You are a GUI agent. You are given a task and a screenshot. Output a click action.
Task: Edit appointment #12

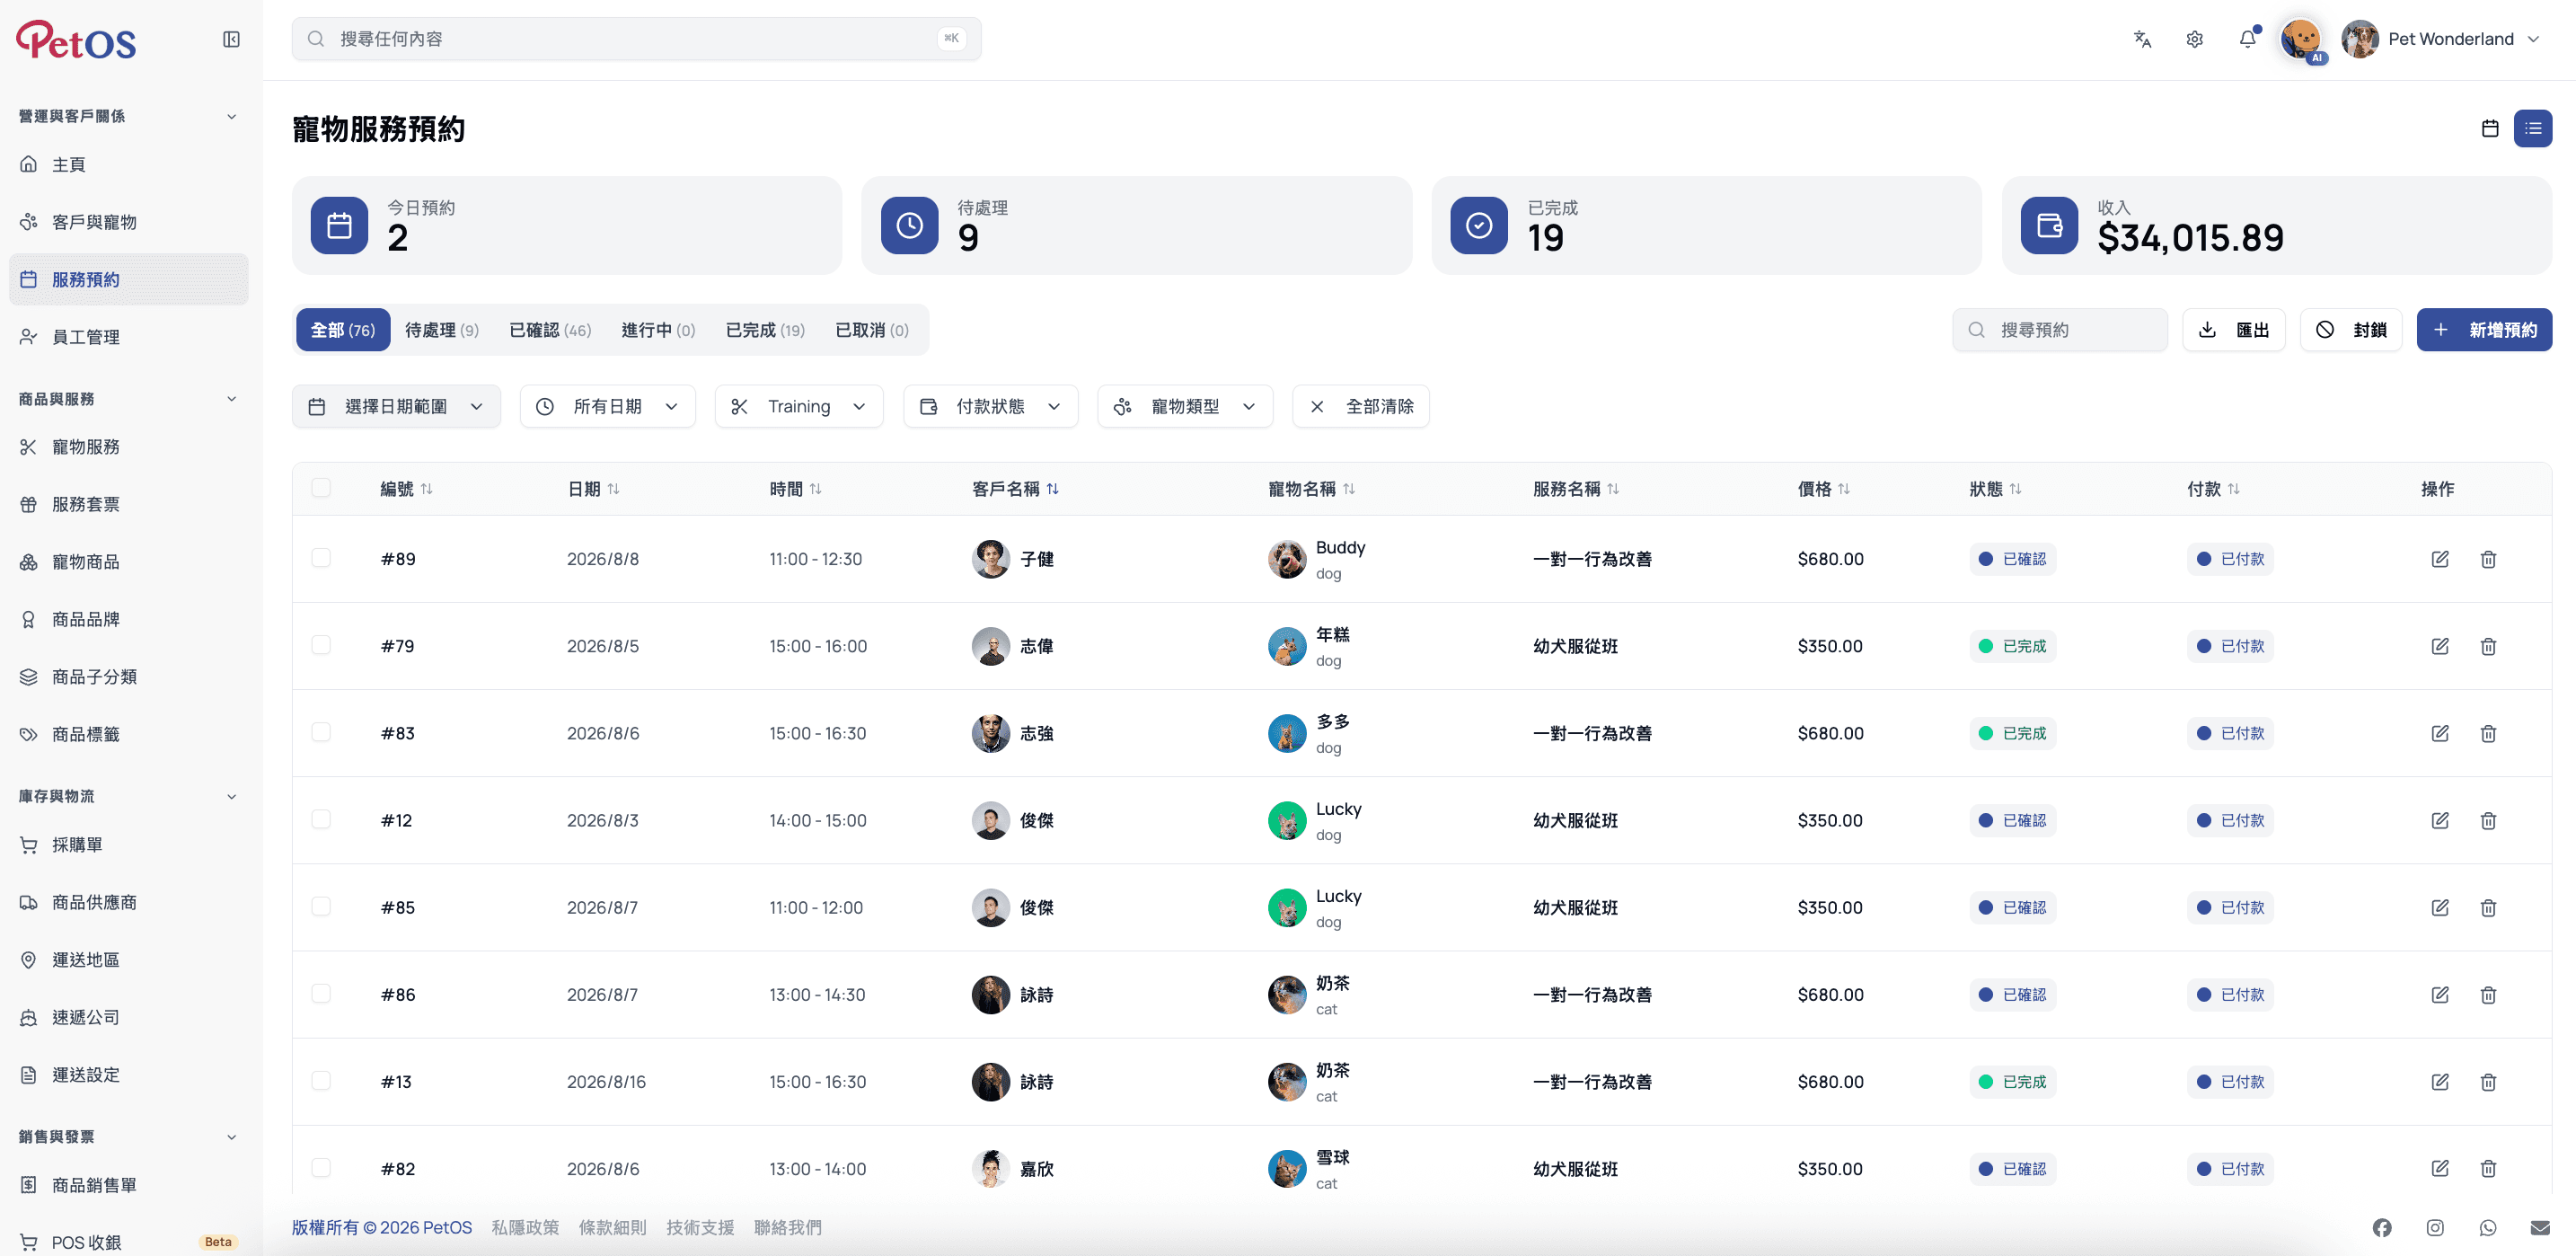click(2440, 820)
